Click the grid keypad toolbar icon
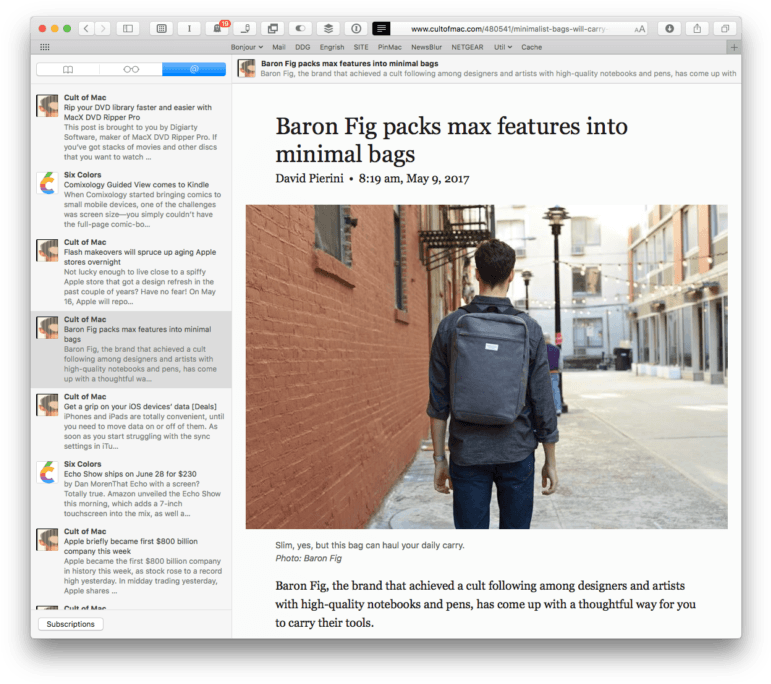Viewport: 771px width, 684px height. 161,29
